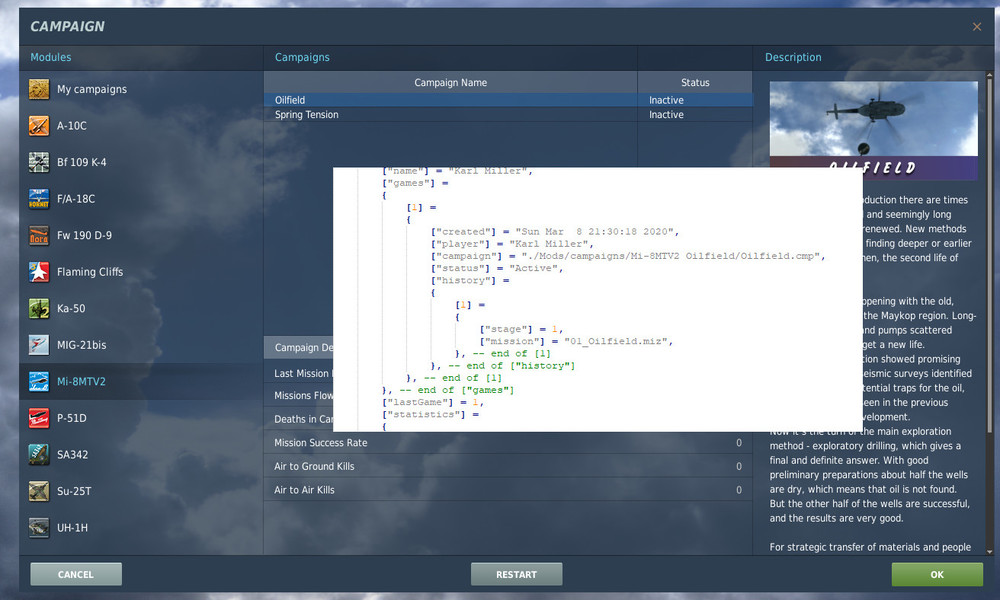Click the Air to Air Kills row
Image resolution: width=1000 pixels, height=600 pixels.
(x=508, y=490)
